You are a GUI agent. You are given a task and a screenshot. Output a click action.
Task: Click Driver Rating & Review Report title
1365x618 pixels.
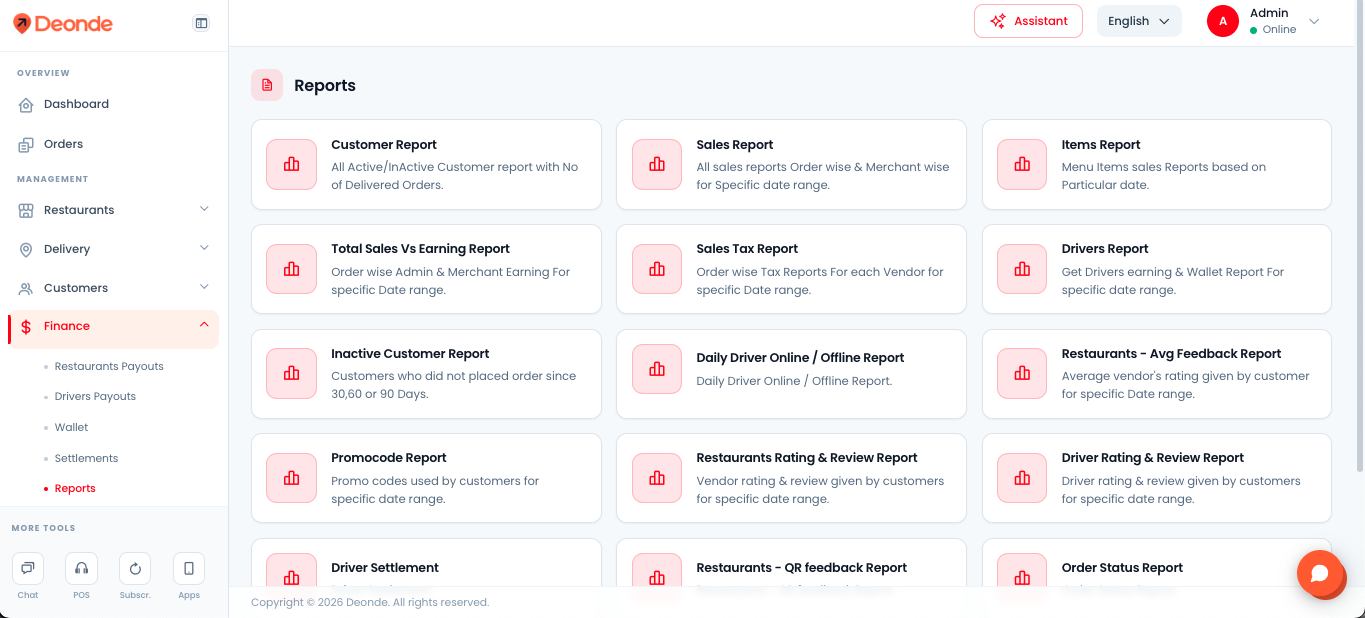point(1153,458)
